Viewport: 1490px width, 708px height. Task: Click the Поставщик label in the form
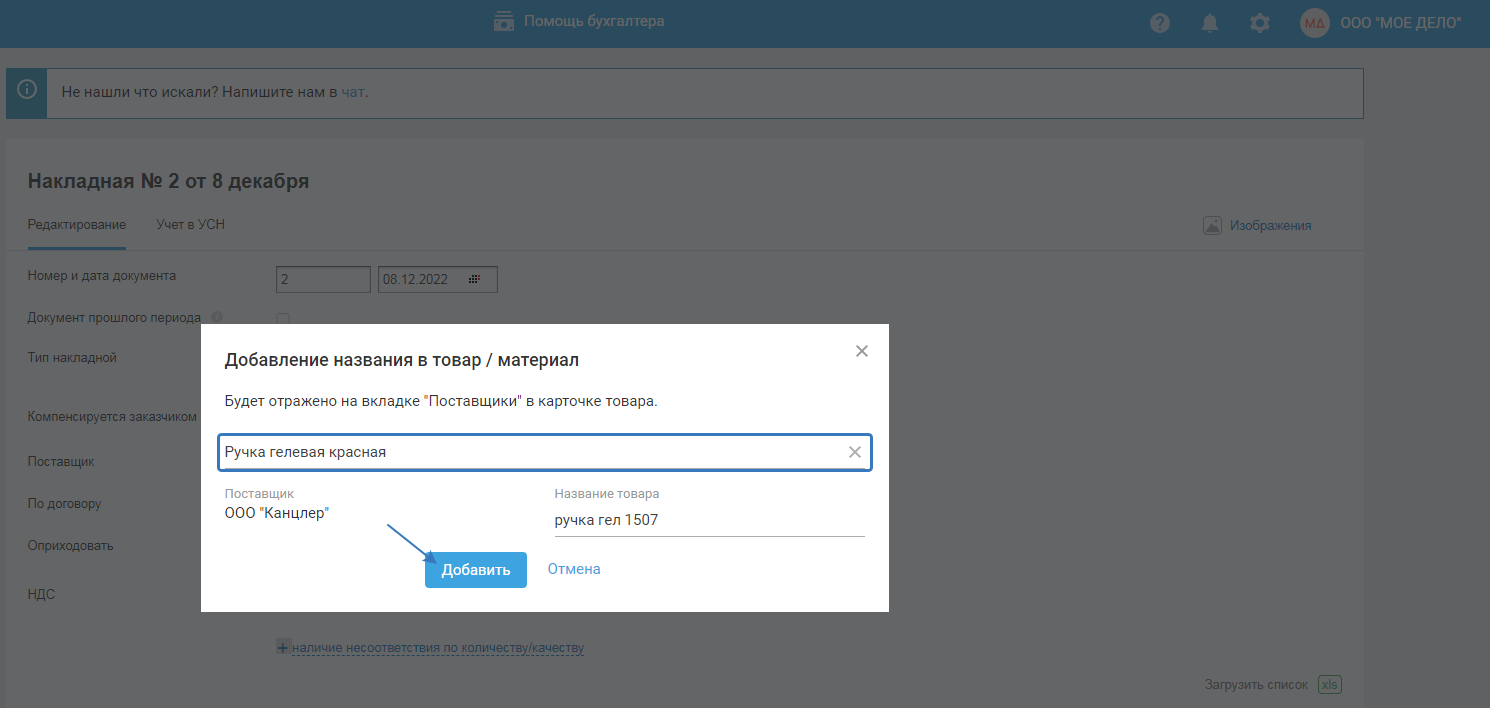coord(61,462)
